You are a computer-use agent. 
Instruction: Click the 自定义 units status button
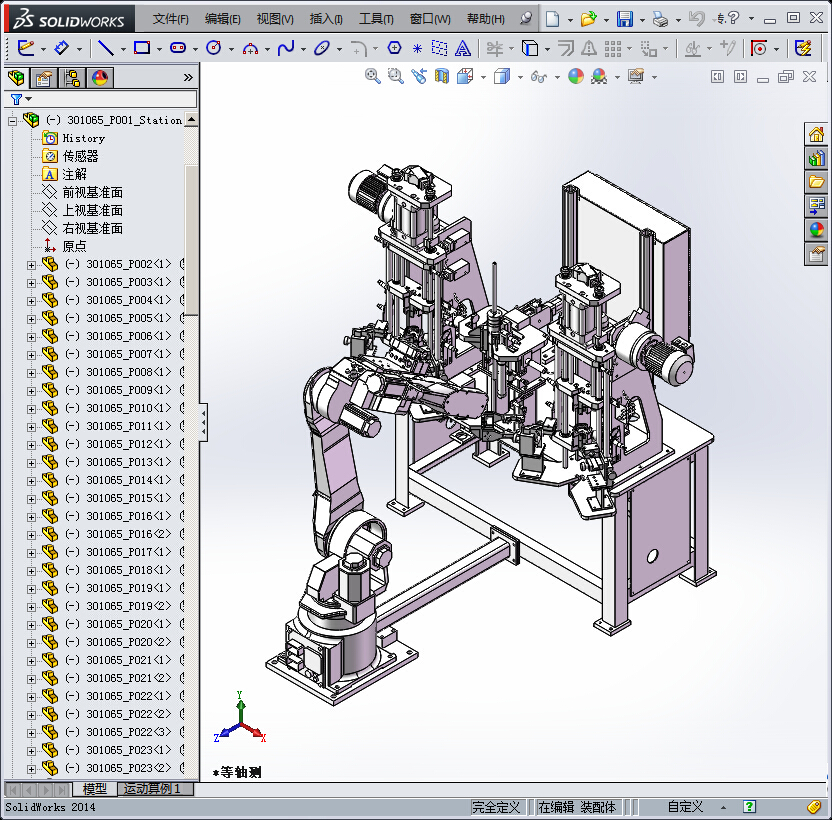pos(685,807)
